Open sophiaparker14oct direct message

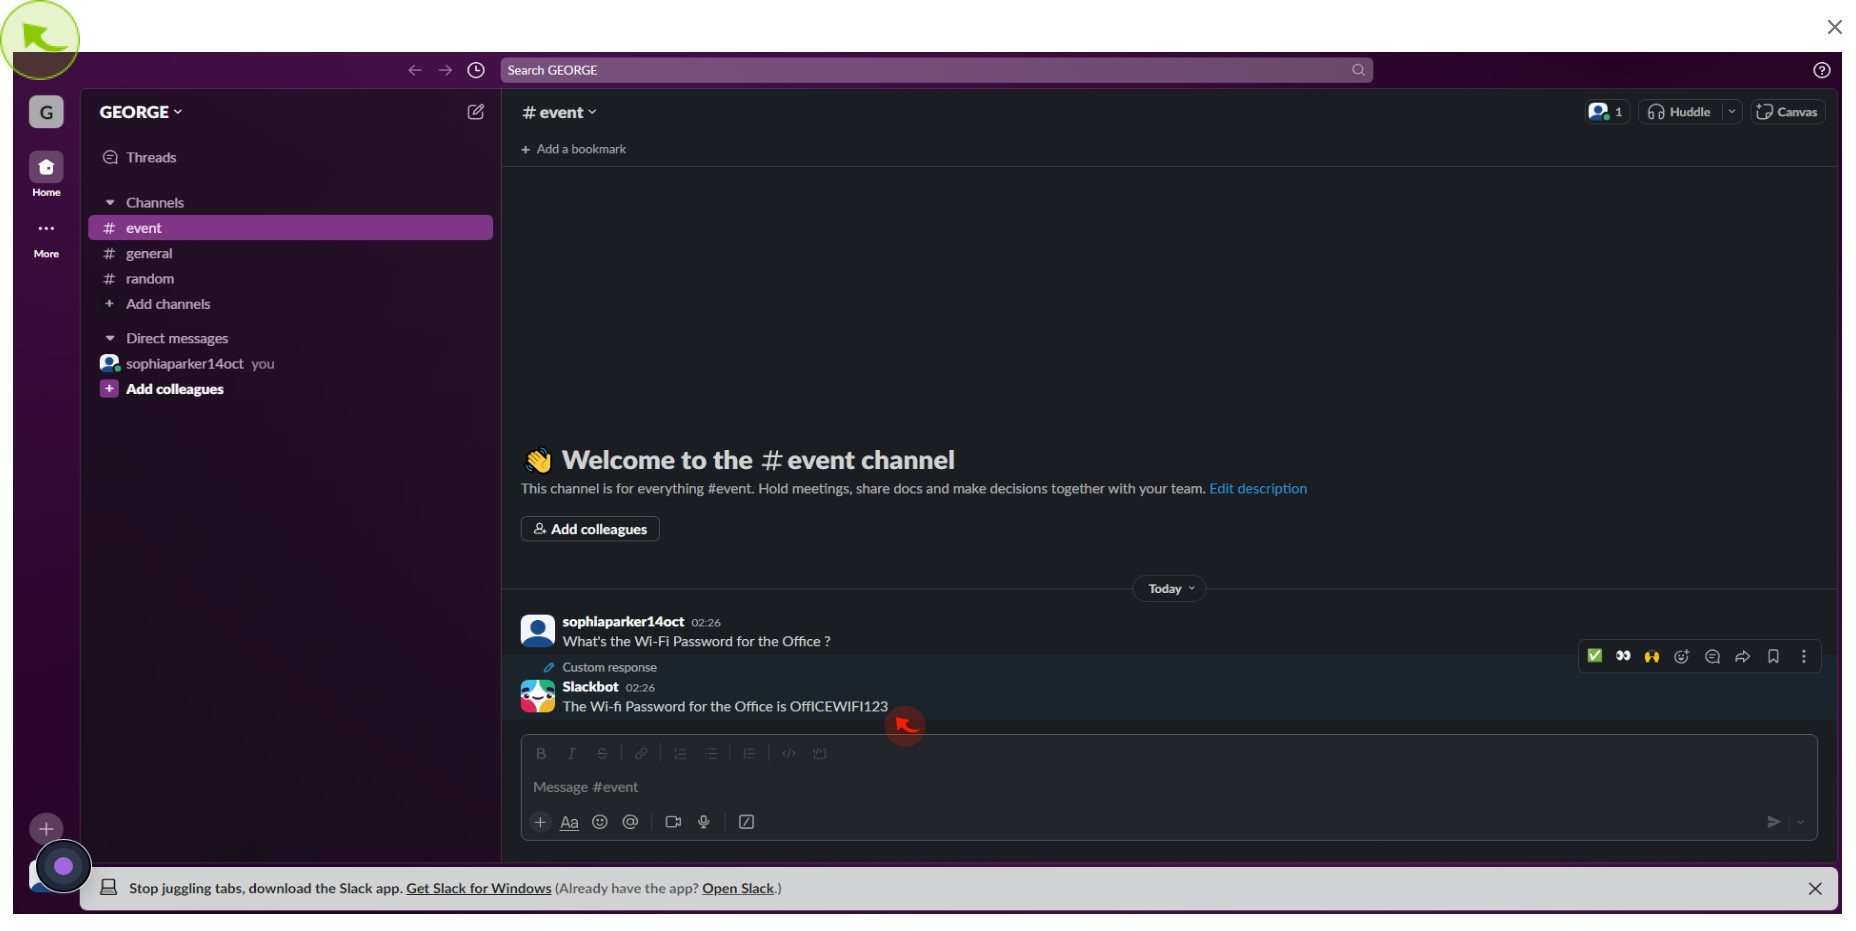[x=290, y=363]
